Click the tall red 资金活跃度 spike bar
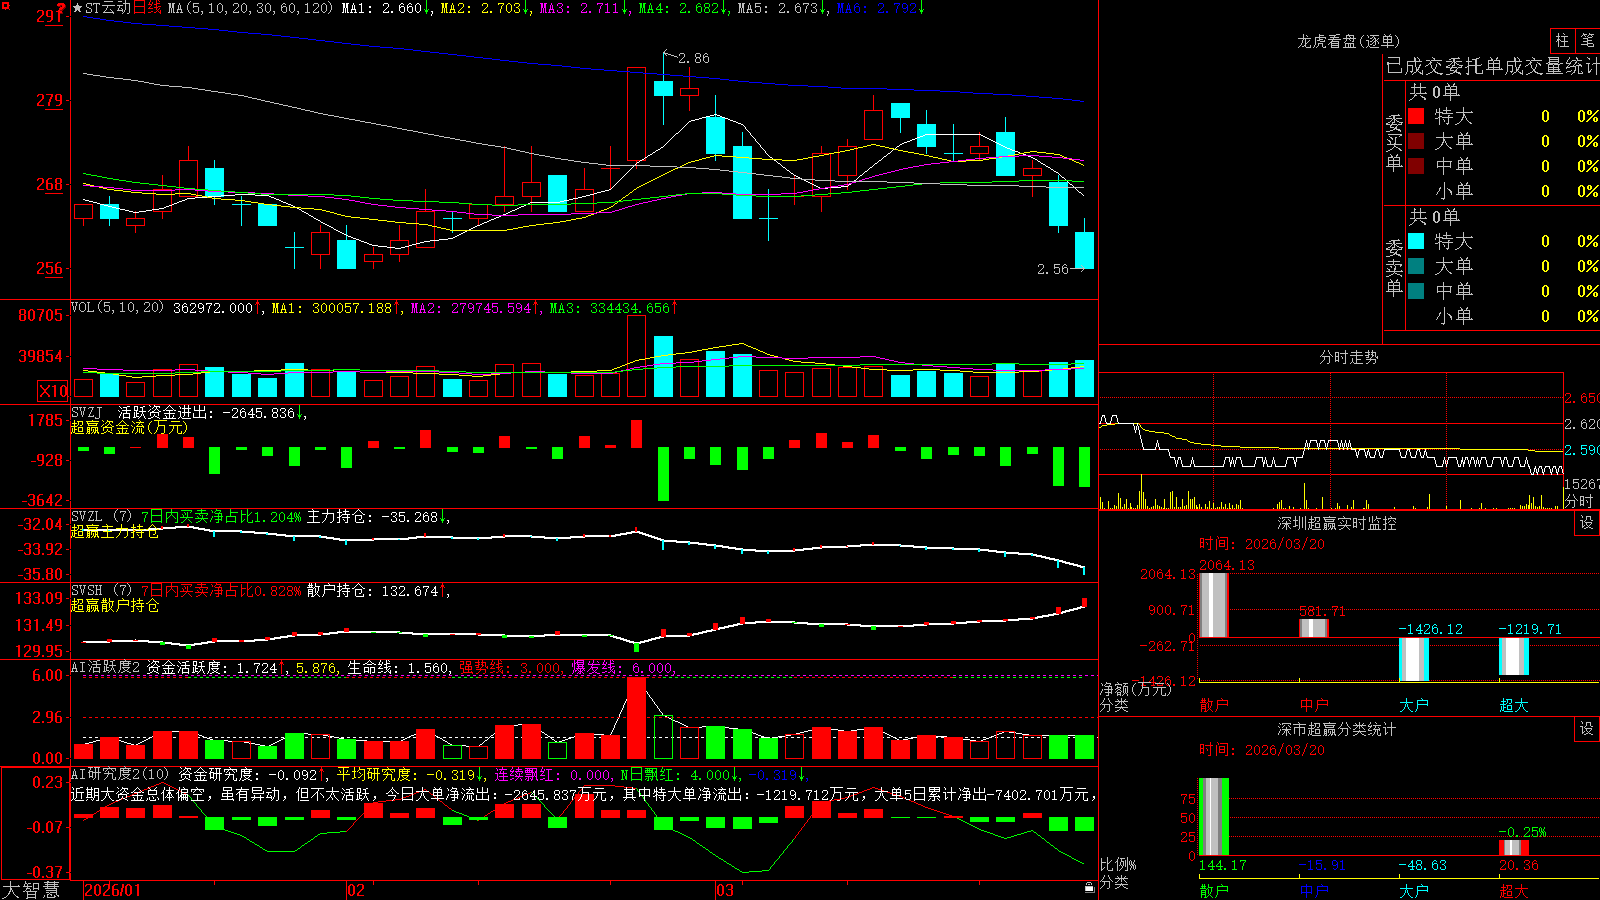 [x=636, y=718]
